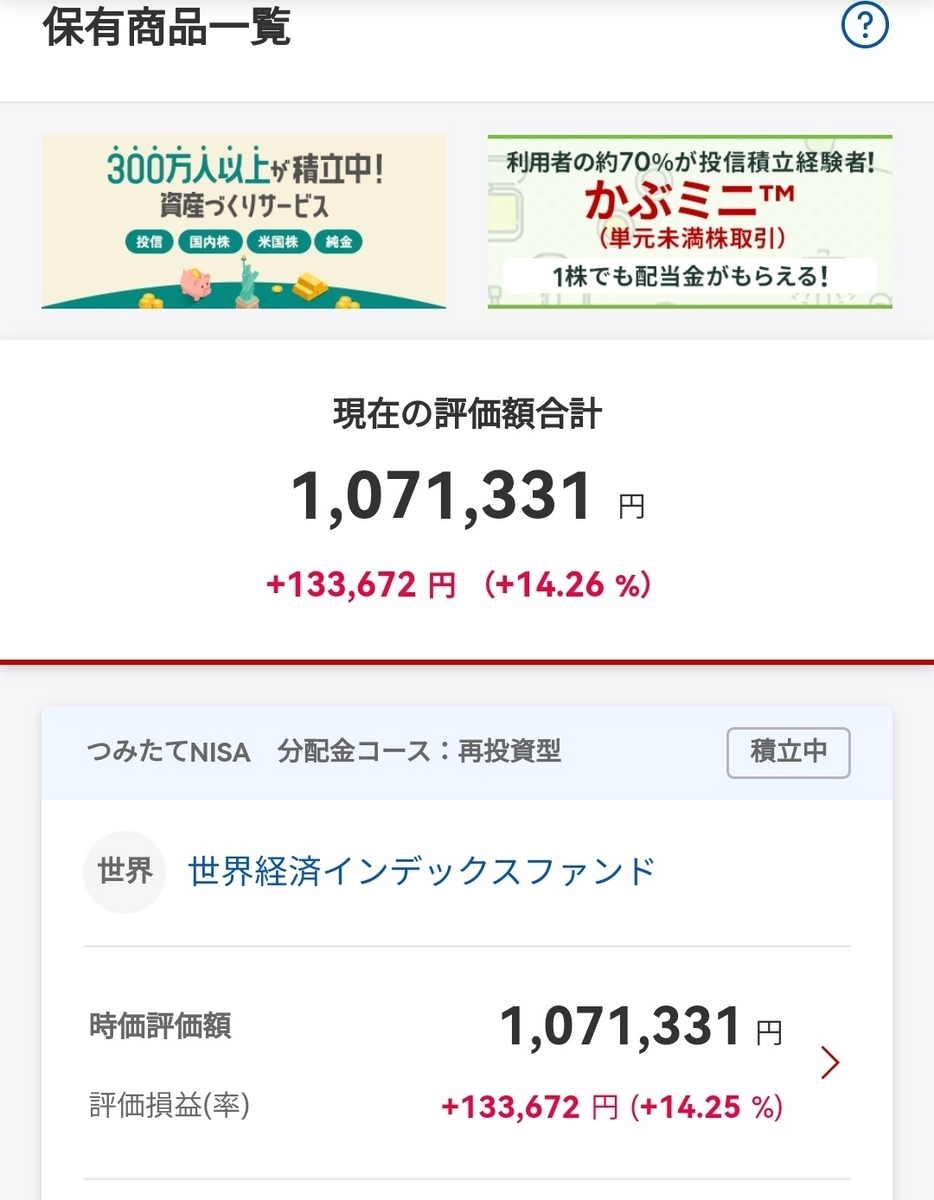934x1200 pixels.
Task: Tap the gold bars illustration
Action: coord(308,284)
